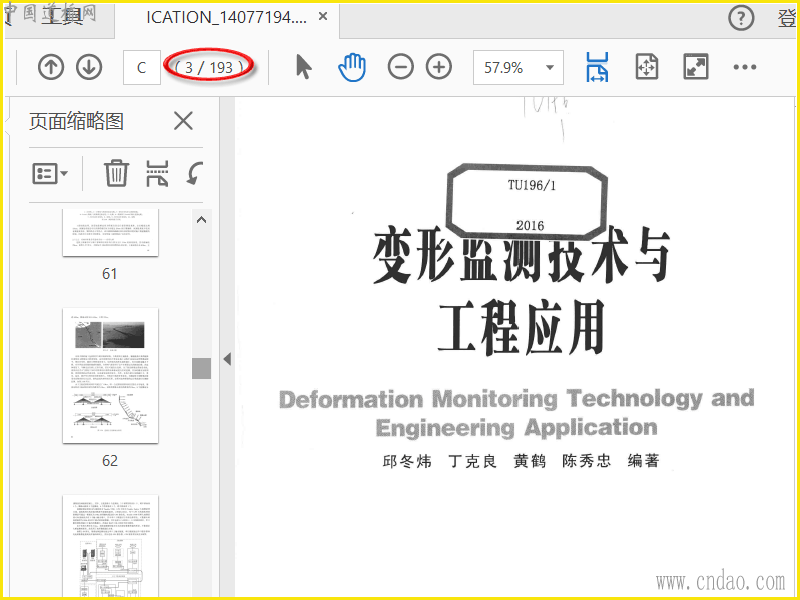Zoom out with the minus button
The image size is (800, 600).
(x=401, y=67)
